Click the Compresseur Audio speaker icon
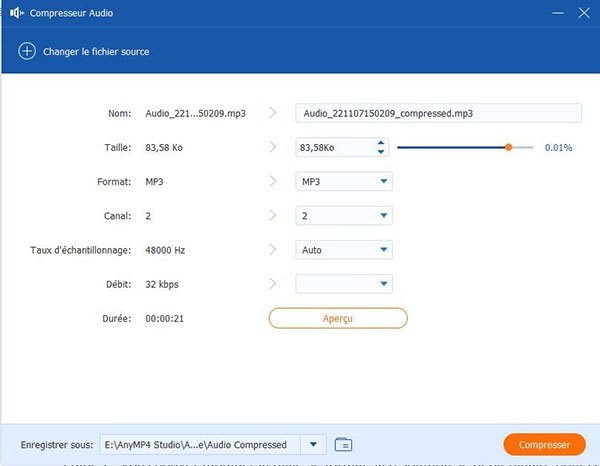 pyautogui.click(x=16, y=13)
